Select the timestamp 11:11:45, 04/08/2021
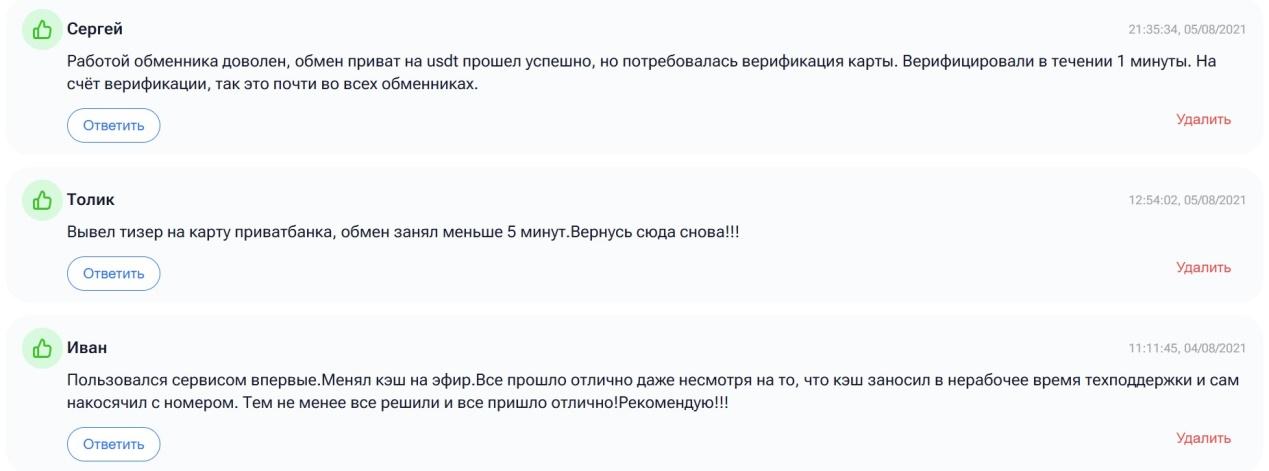The image size is (1269, 471). point(1187,348)
